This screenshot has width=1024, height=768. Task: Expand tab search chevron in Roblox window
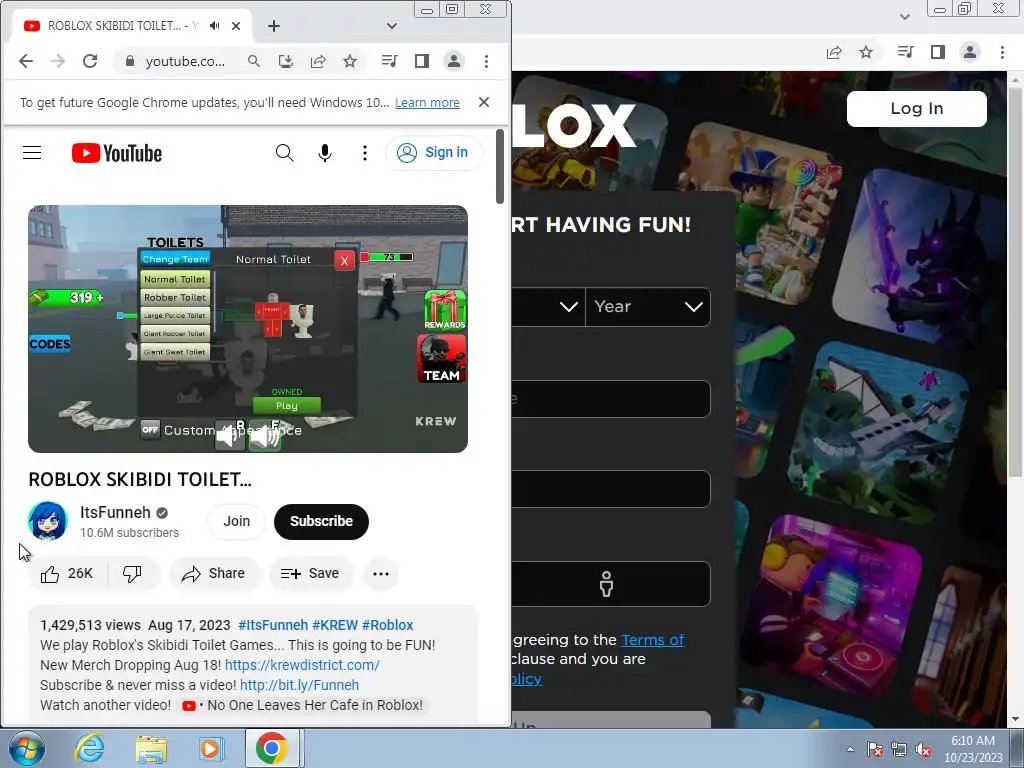[904, 17]
